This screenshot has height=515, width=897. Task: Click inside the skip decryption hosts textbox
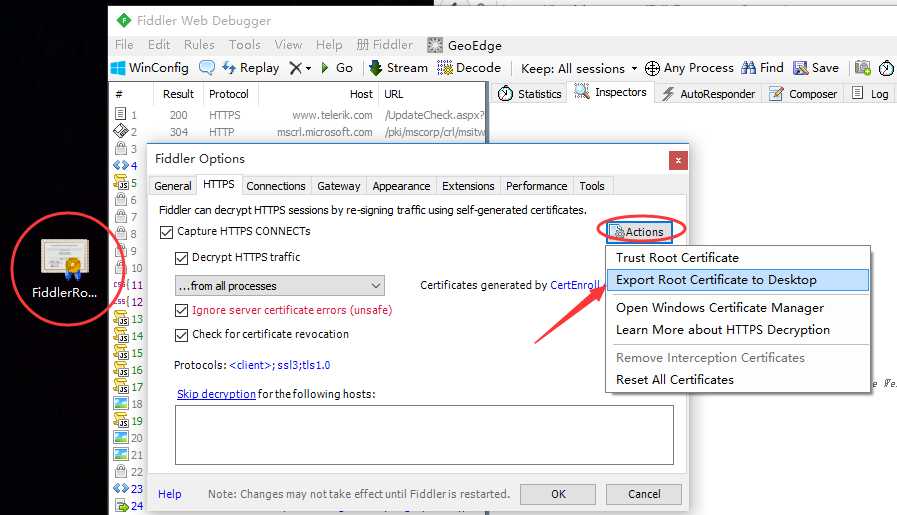424,435
